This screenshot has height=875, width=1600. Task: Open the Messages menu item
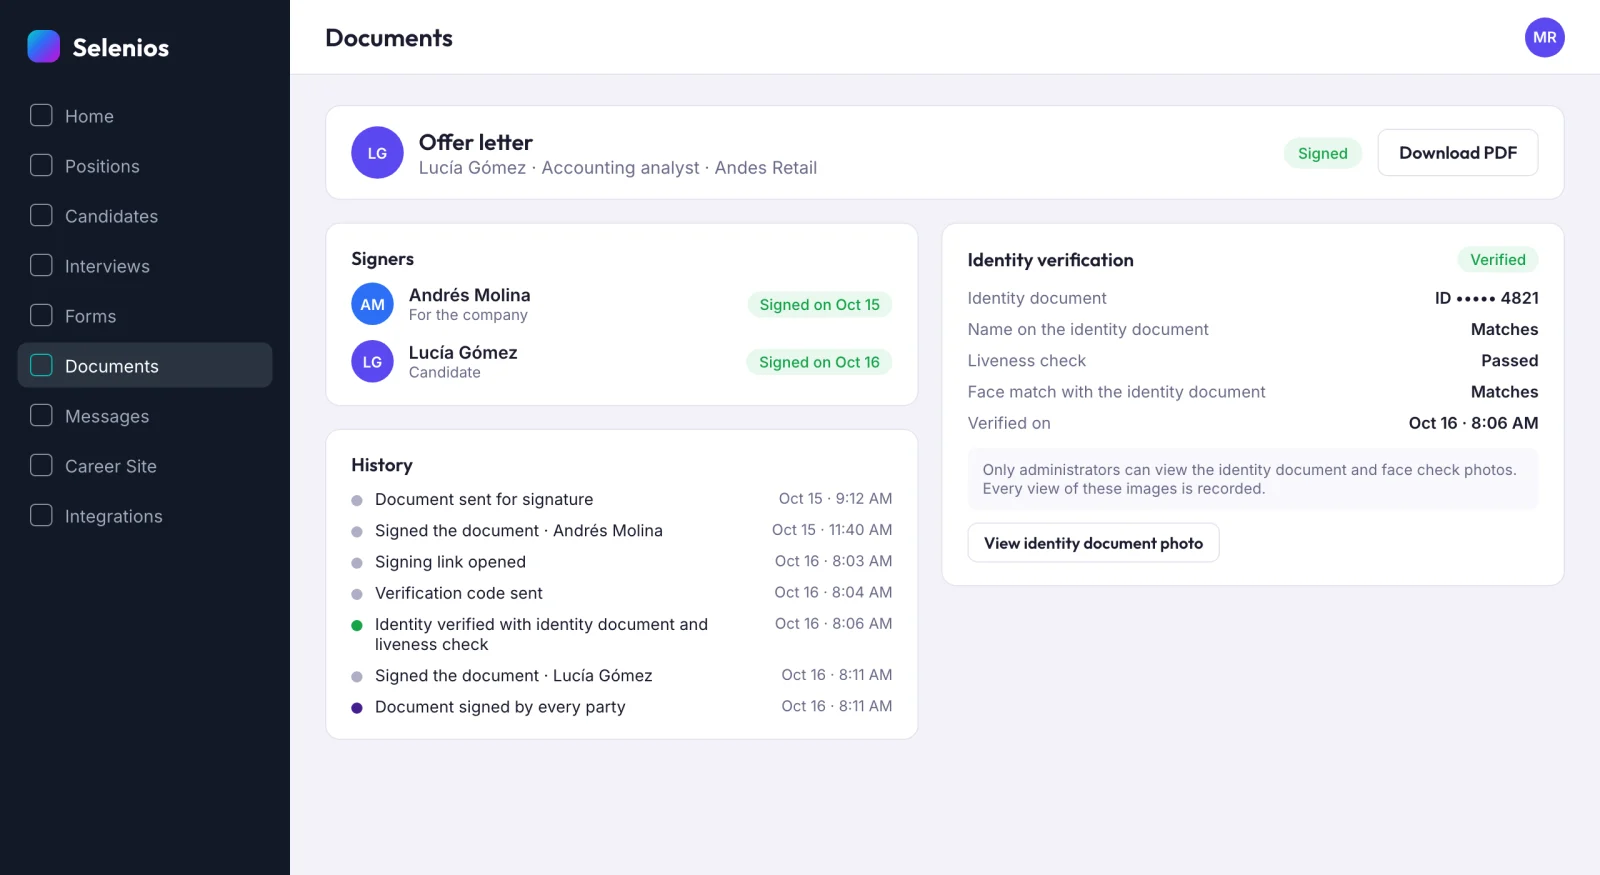[145, 416]
